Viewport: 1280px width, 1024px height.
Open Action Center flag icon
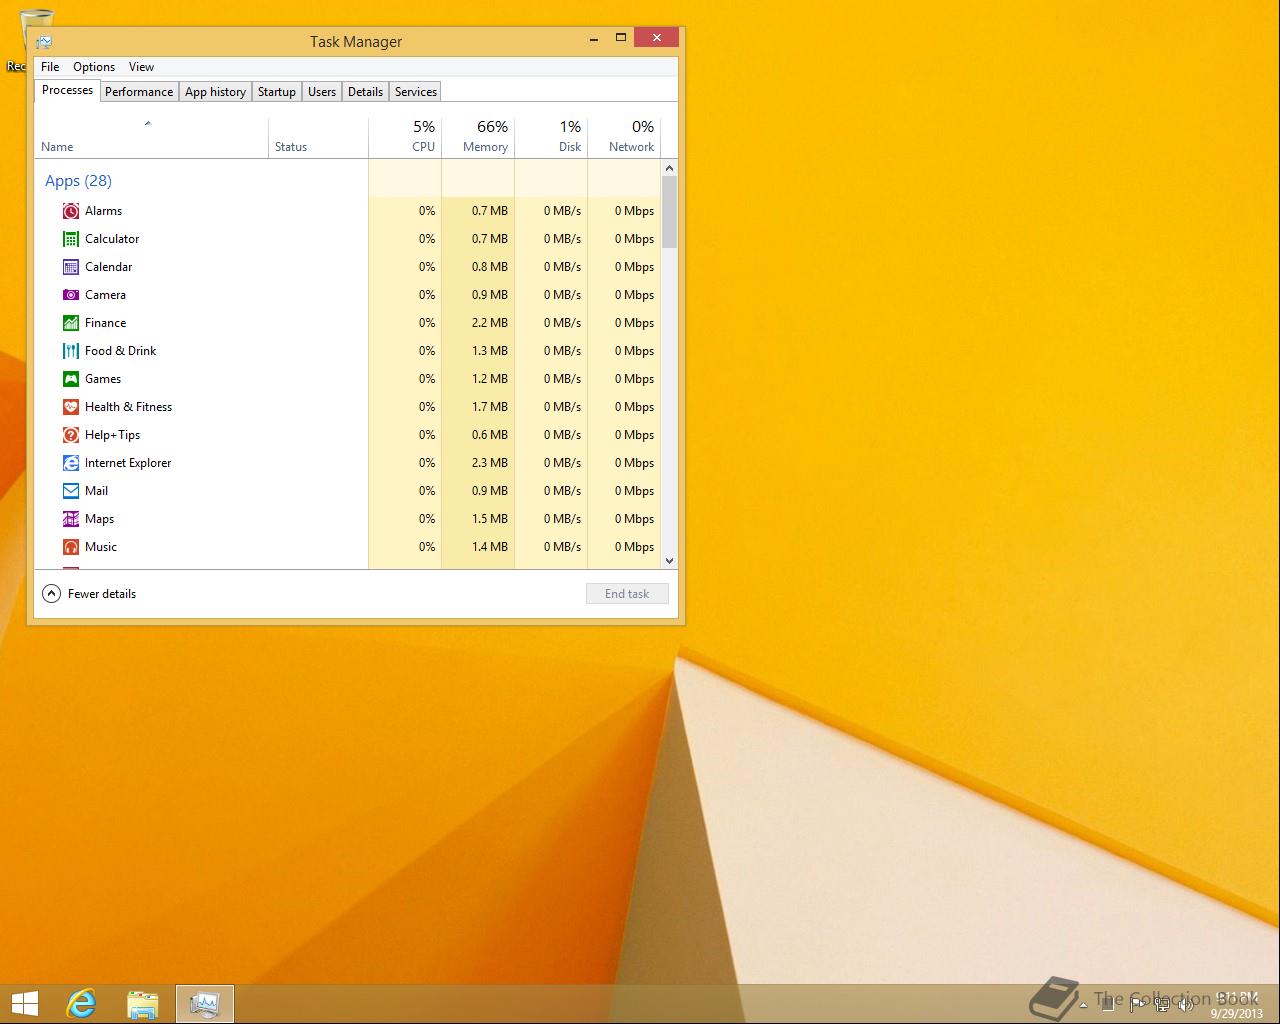coord(1136,1005)
